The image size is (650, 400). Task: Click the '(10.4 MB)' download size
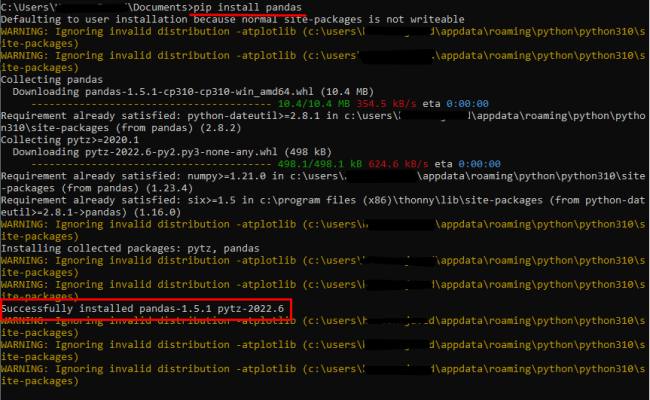tap(347, 92)
